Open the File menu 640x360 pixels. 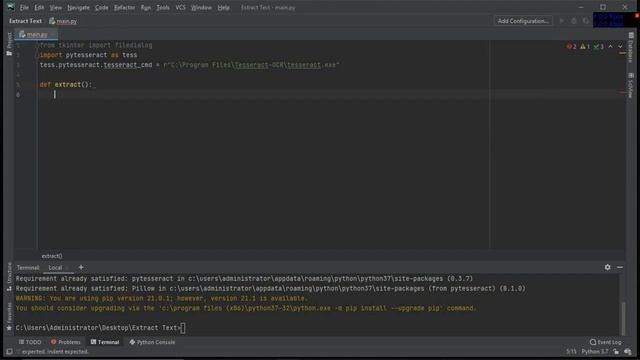[24, 7]
